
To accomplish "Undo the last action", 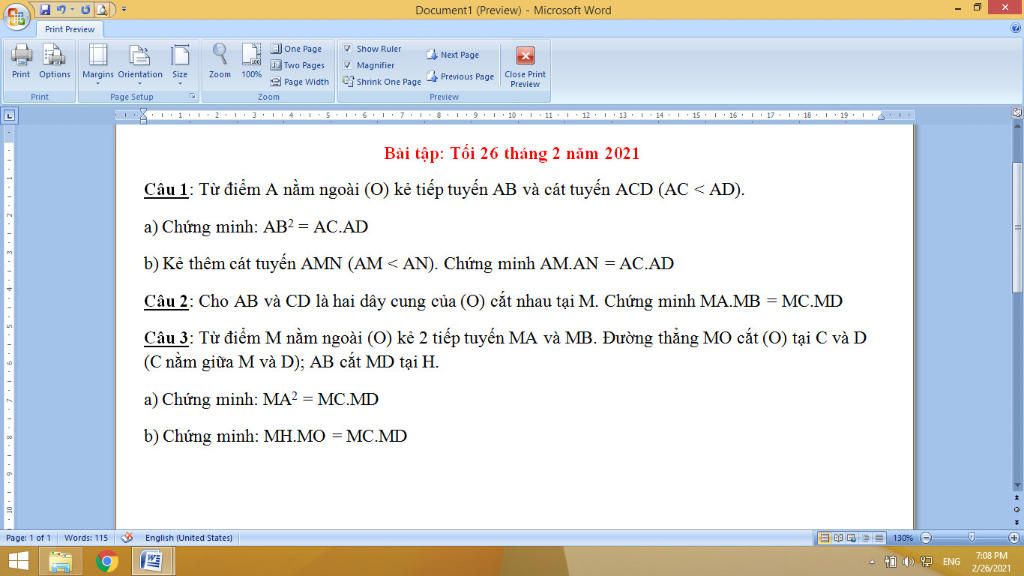I will (61, 10).
